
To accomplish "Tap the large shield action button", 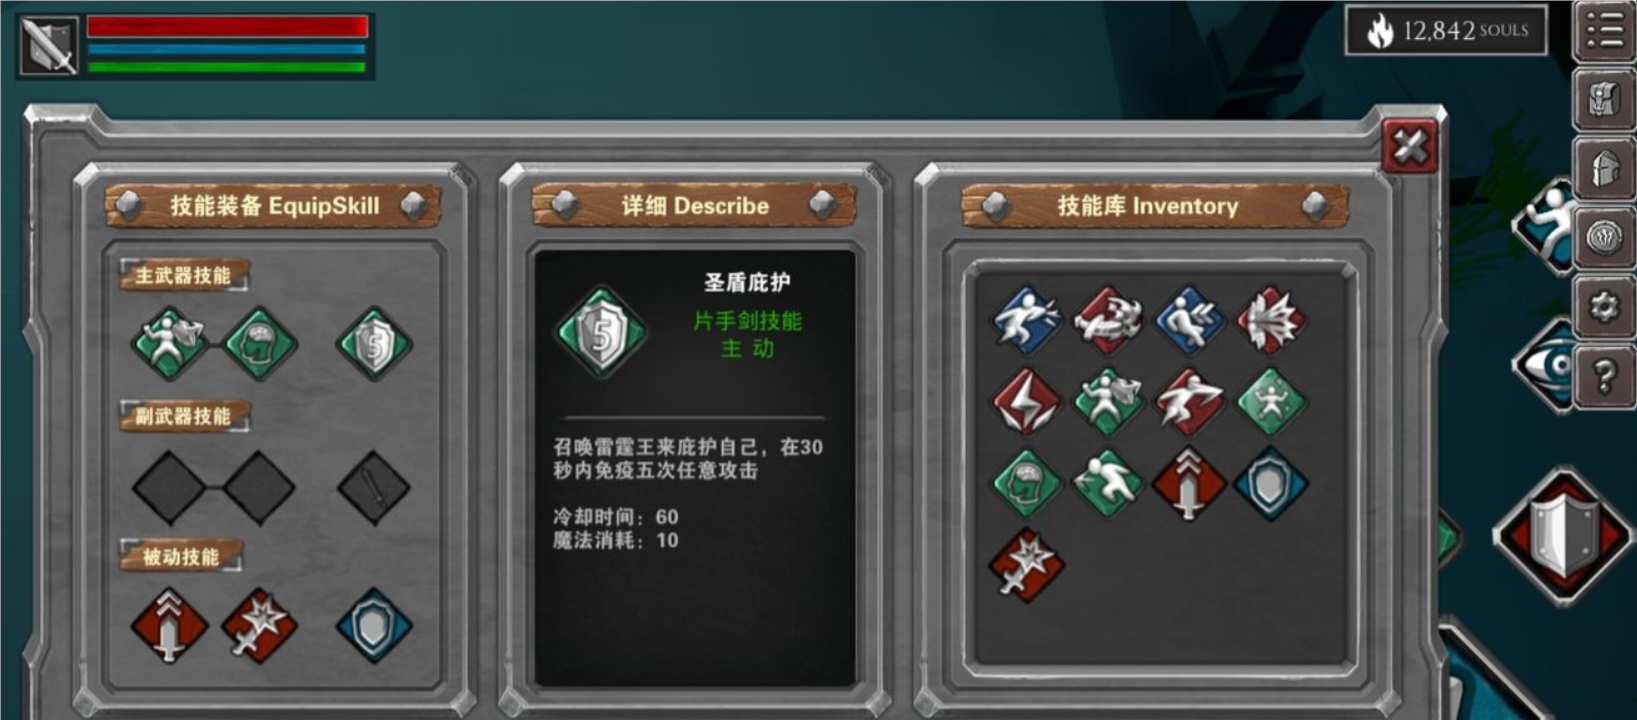I will 1562,536.
